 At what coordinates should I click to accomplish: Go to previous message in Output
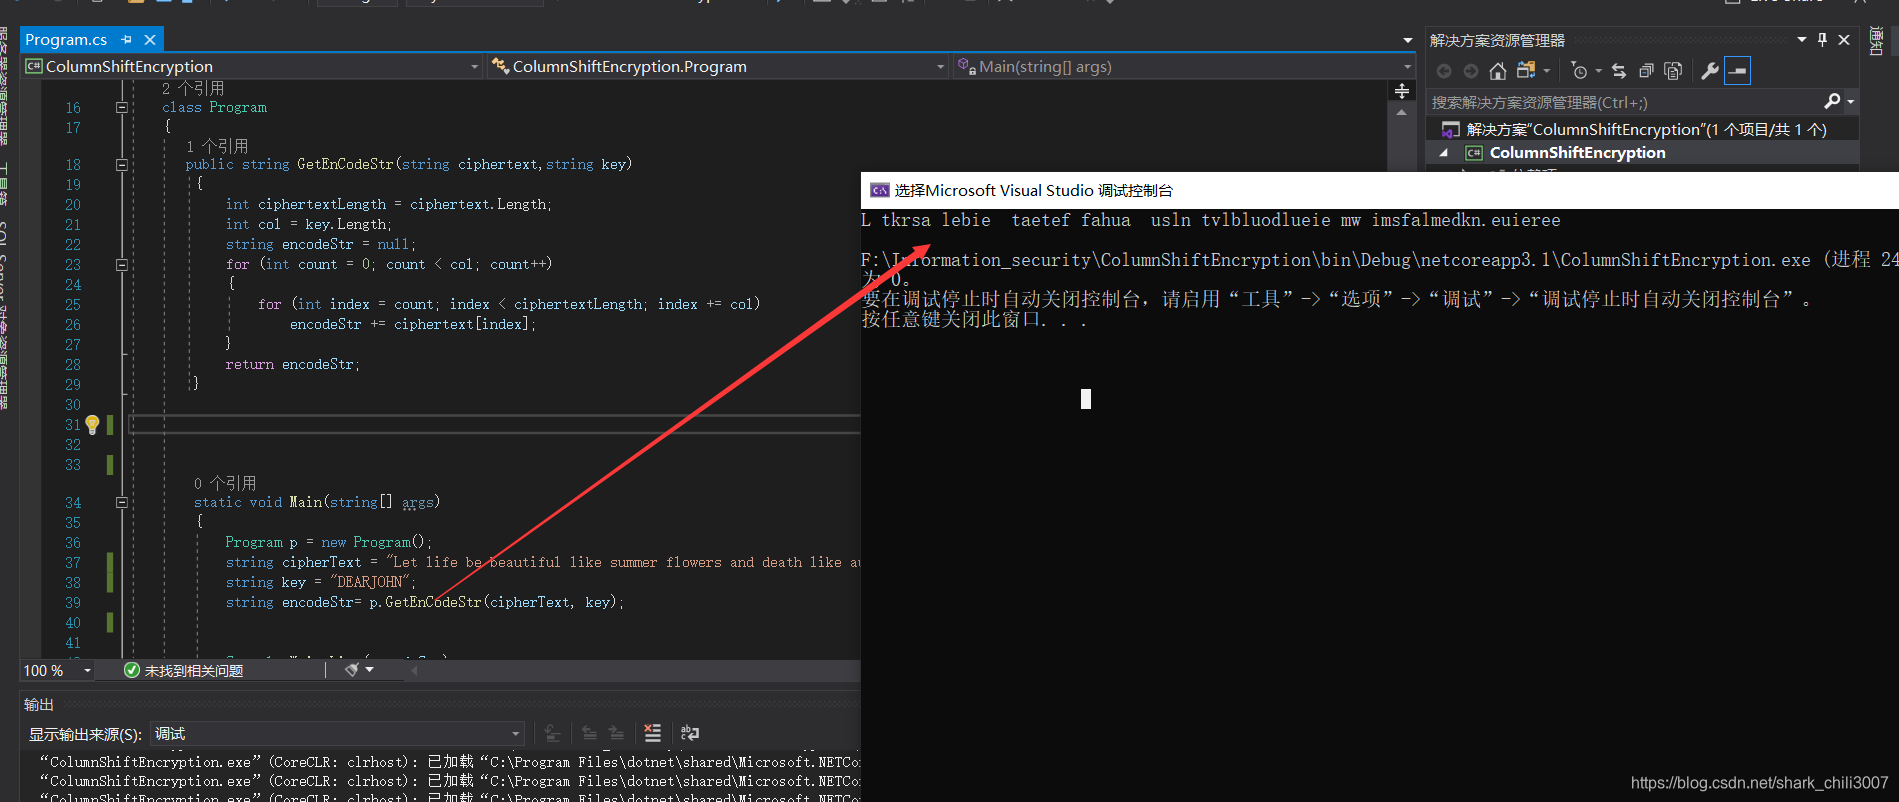coord(590,734)
